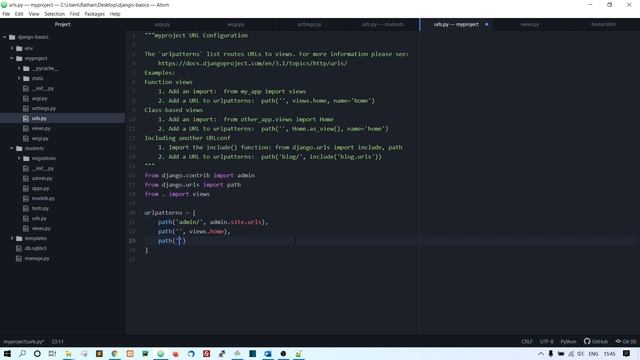The height and width of the screenshot is (360, 640).
Task: Click modified dot on urls.py — myproject tab
Action: click(x=487, y=24)
